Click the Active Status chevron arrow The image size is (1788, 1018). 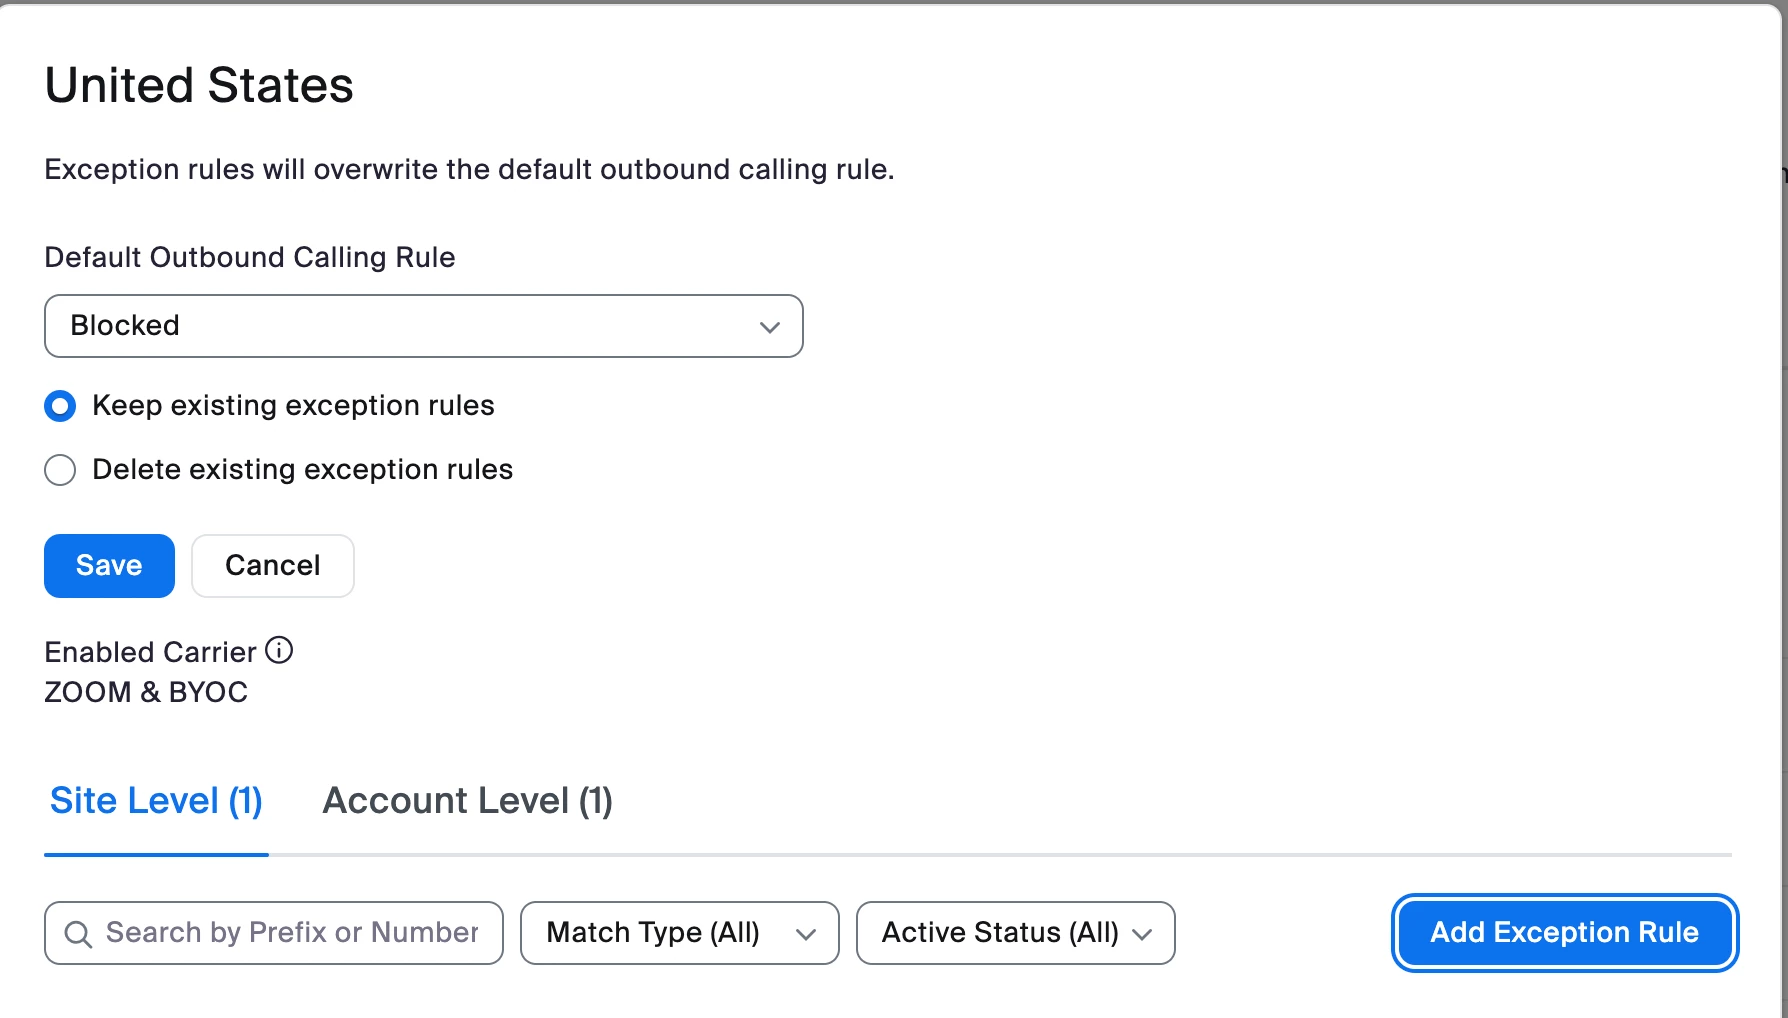1142,934
